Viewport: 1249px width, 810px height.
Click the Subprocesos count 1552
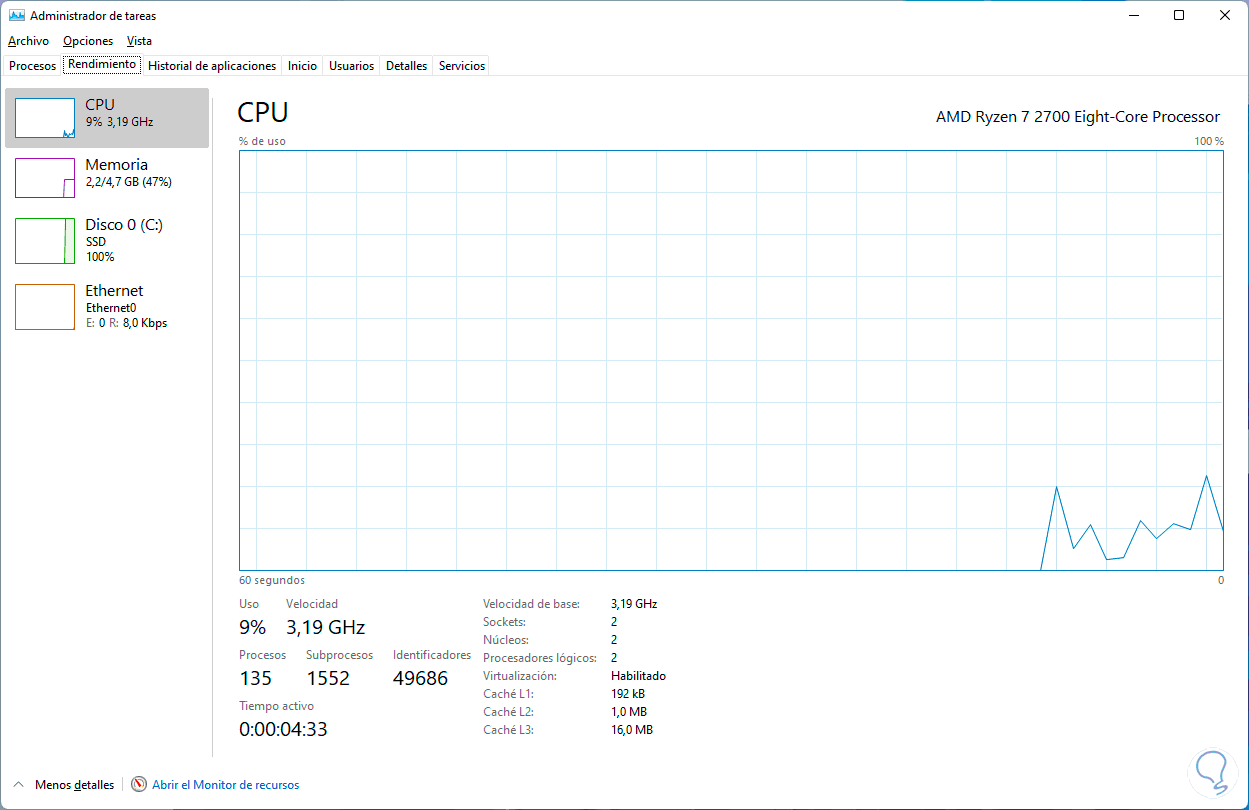click(328, 679)
